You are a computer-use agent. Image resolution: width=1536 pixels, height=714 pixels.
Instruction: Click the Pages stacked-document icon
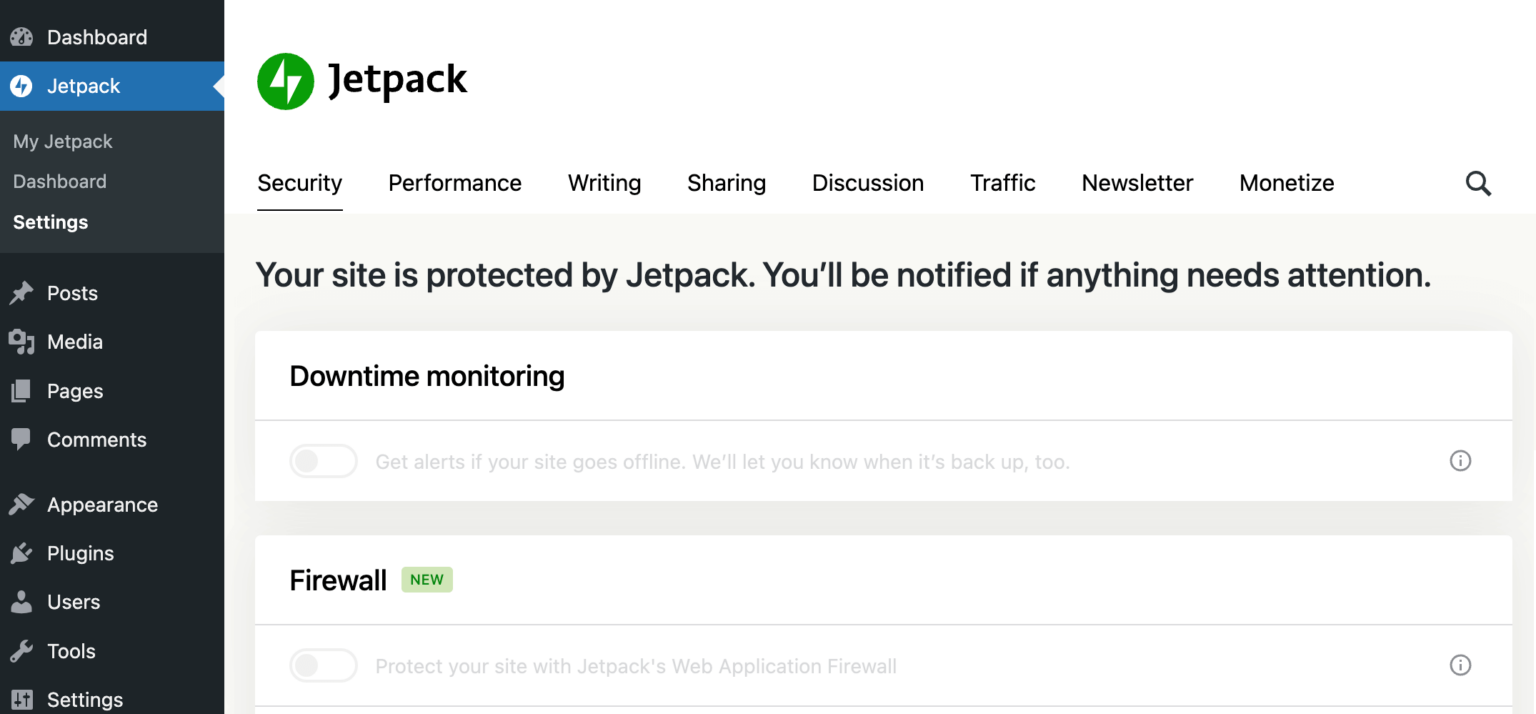[x=22, y=390]
